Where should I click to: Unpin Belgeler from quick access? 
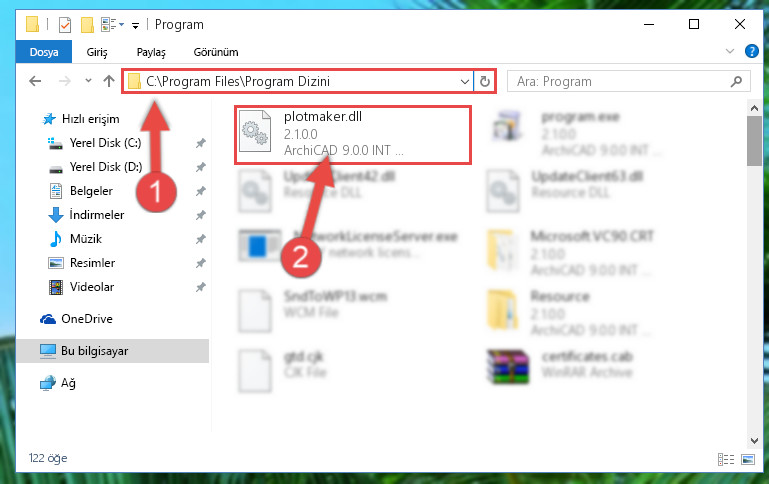click(x=201, y=191)
